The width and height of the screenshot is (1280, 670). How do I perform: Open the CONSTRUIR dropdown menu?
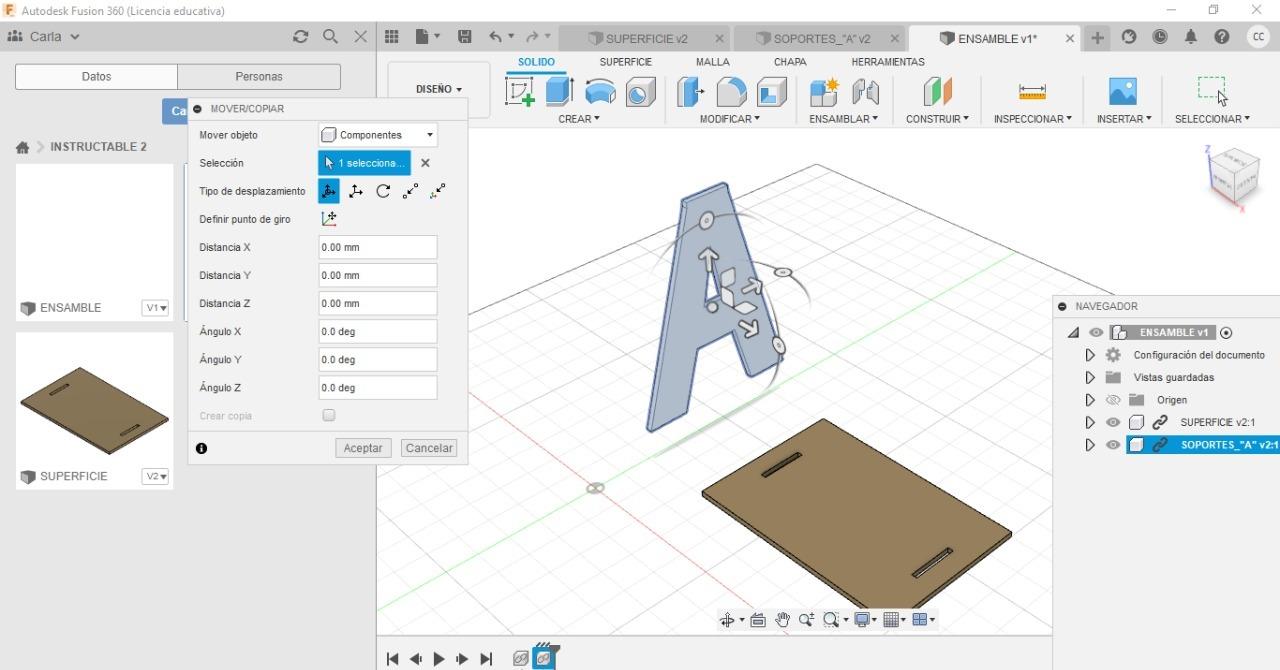tap(937, 119)
